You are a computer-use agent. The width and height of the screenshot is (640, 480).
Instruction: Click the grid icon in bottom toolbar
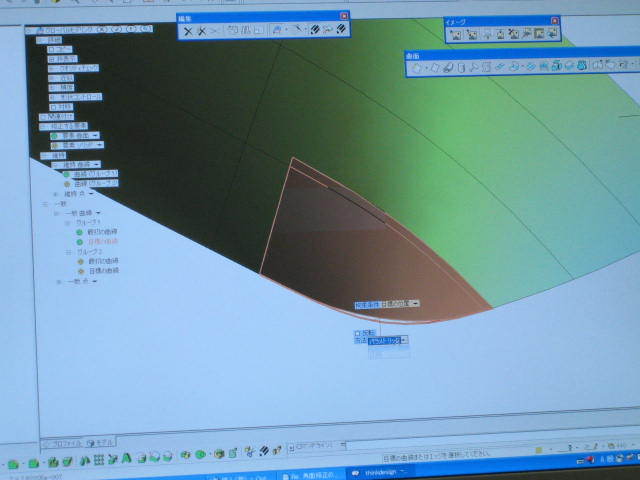[x=98, y=460]
